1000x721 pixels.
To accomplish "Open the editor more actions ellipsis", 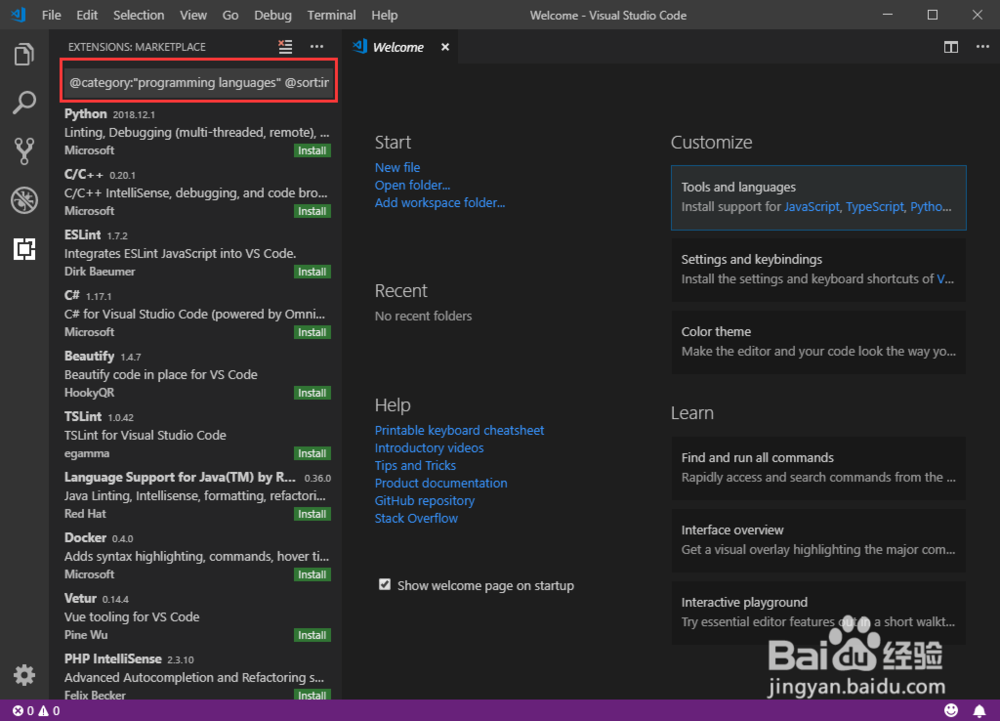I will pos(982,47).
